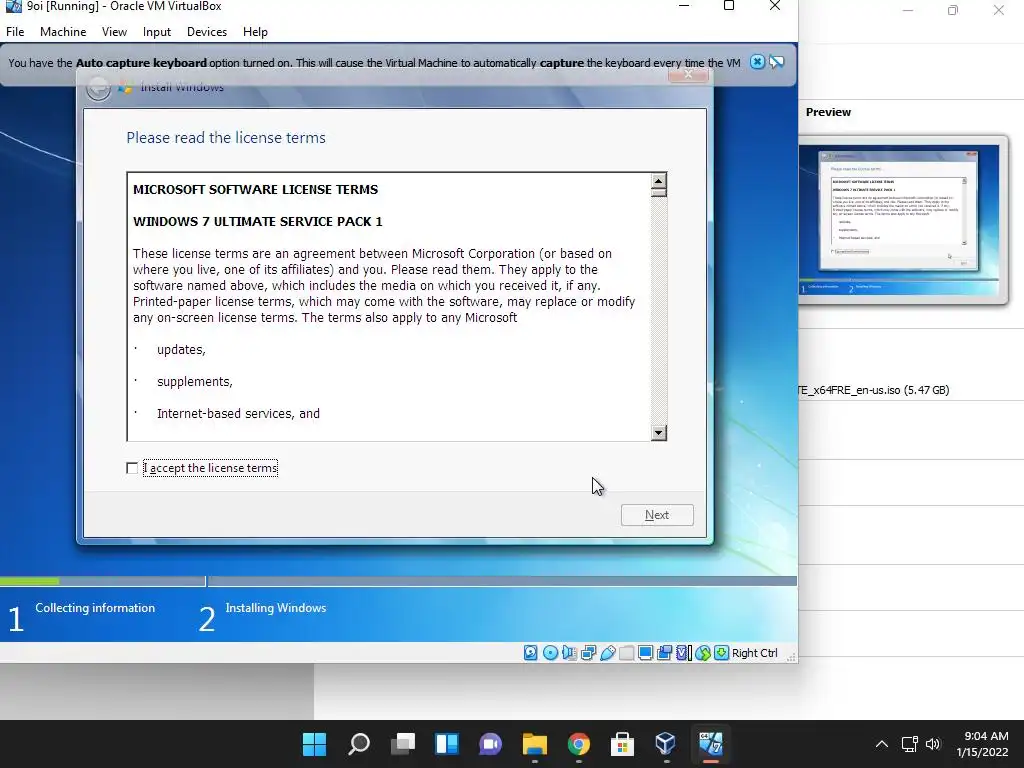
Task: Show hidden system tray icons
Action: pos(882,744)
